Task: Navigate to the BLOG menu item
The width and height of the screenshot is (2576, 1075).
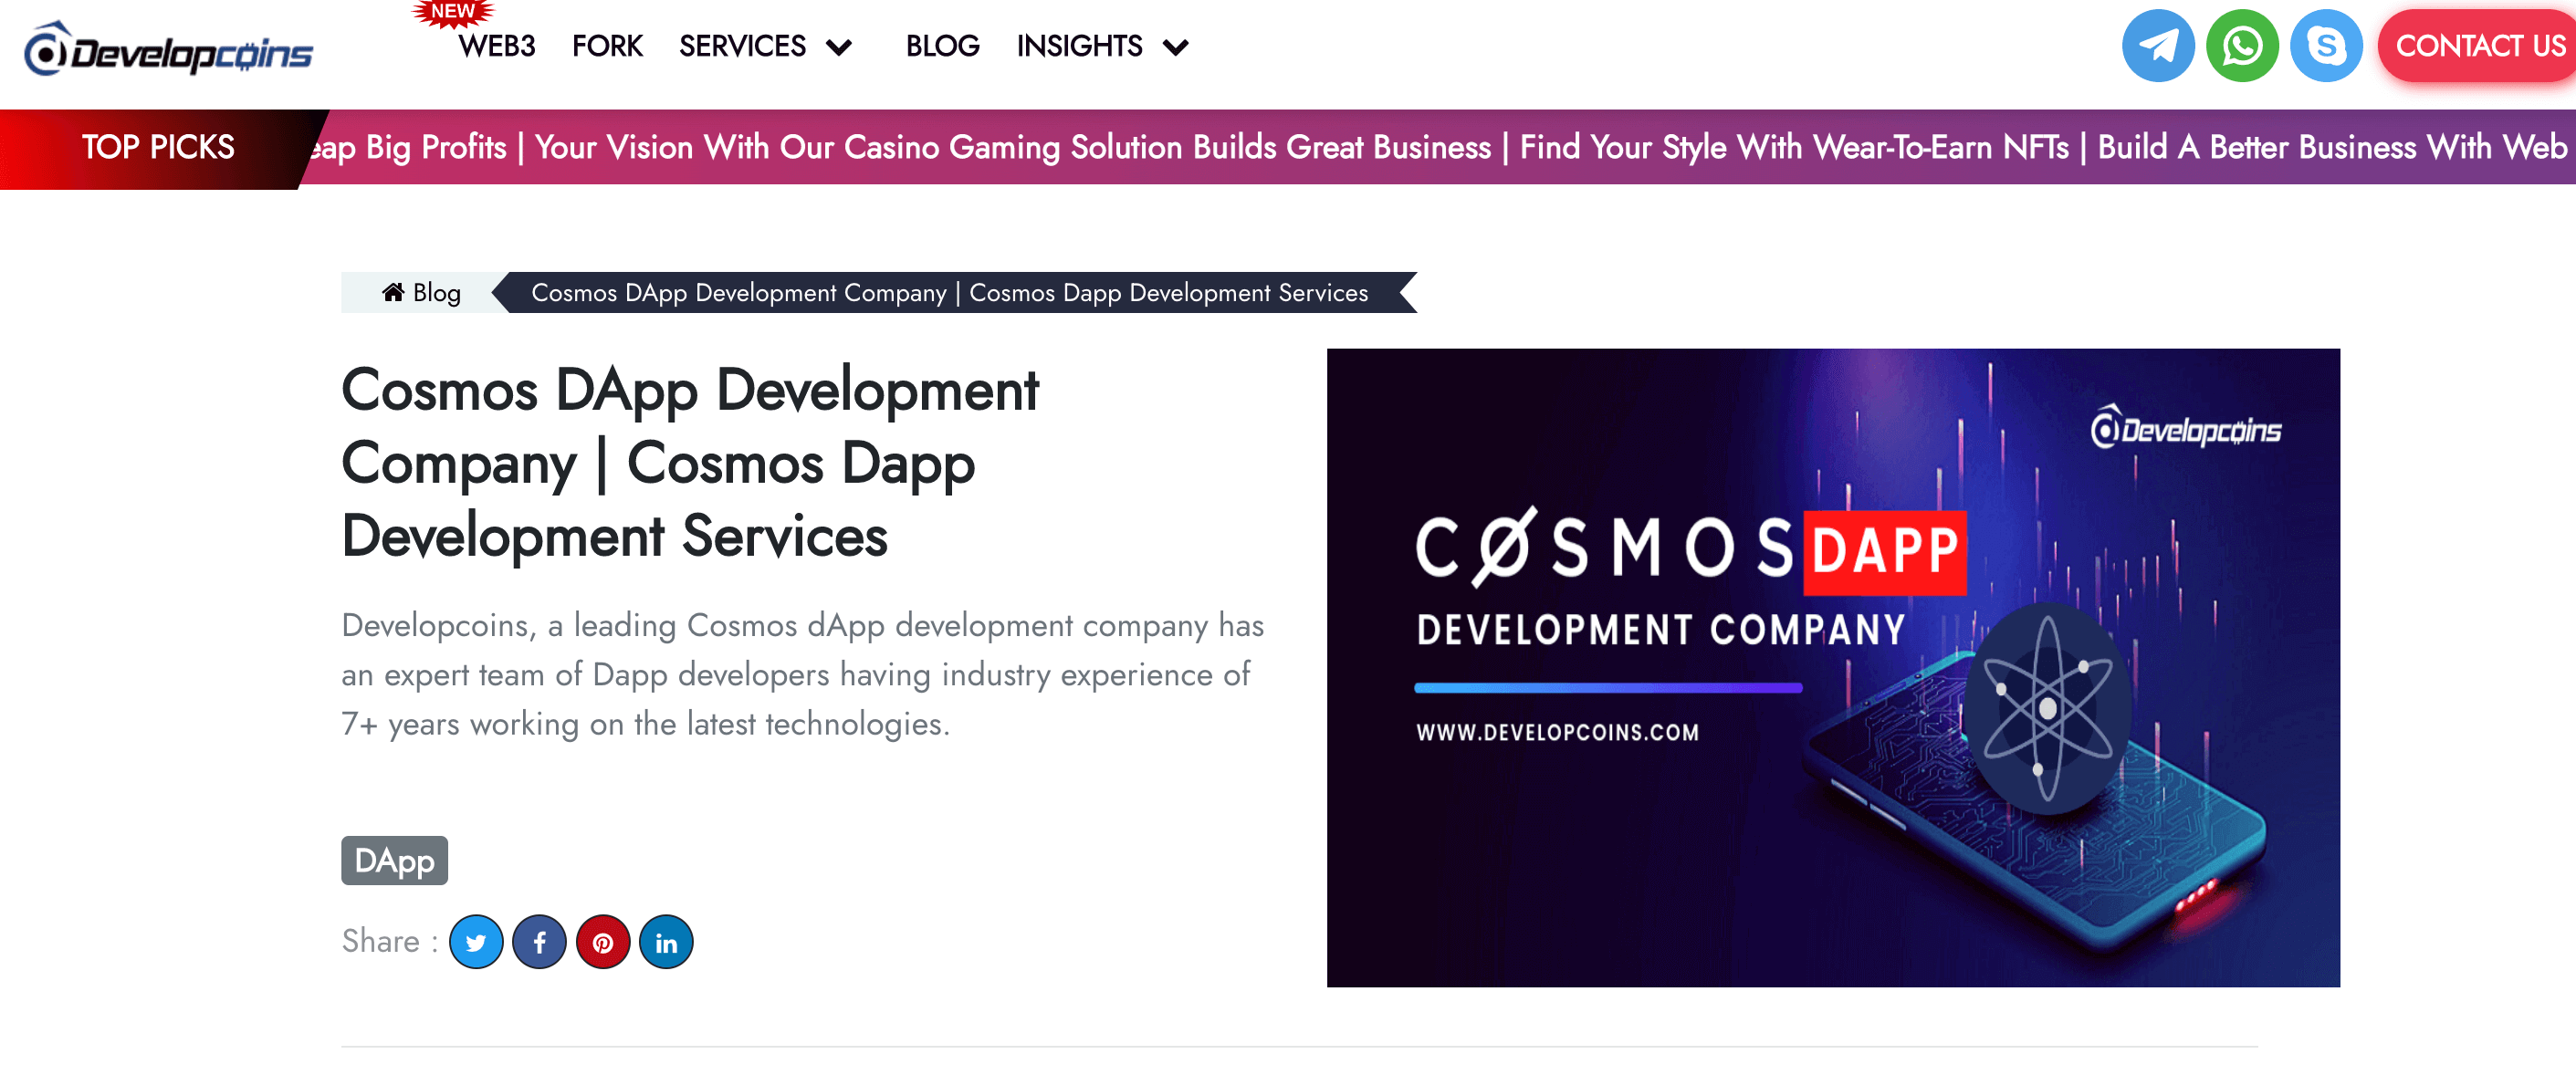Action: [941, 46]
